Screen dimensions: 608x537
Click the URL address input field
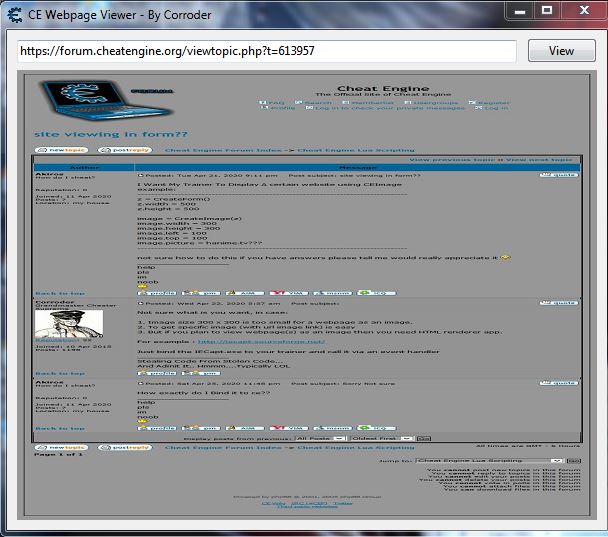[267, 51]
